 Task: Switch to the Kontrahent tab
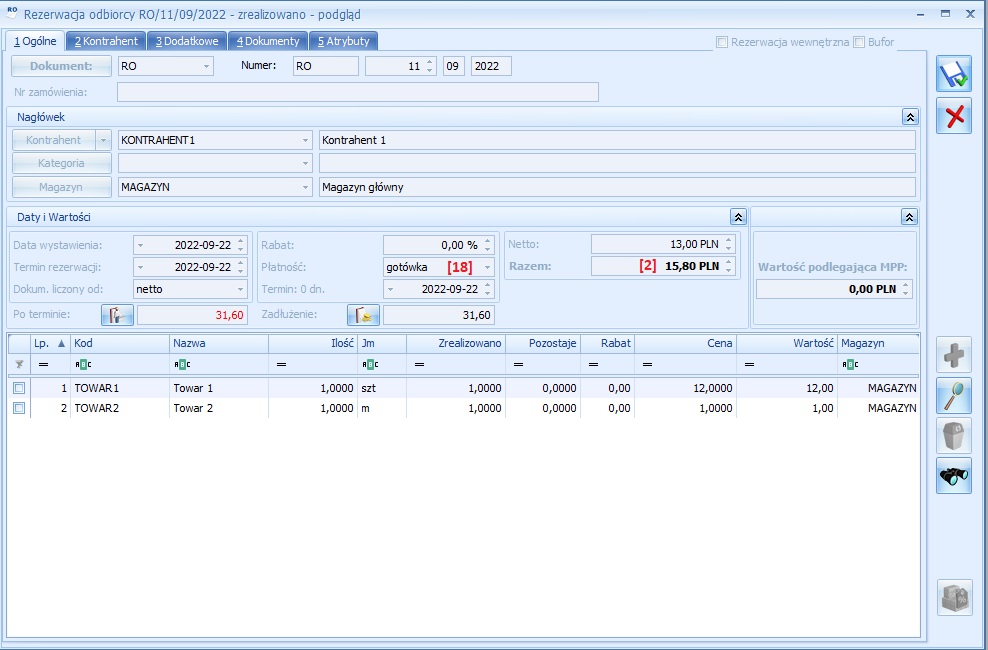point(106,41)
